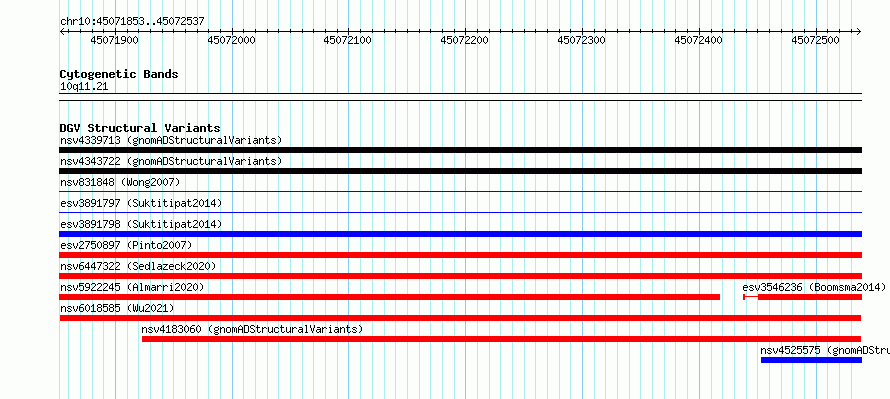Click the 45072500 ruler tick label
This screenshot has width=890, height=399.
click(815, 40)
